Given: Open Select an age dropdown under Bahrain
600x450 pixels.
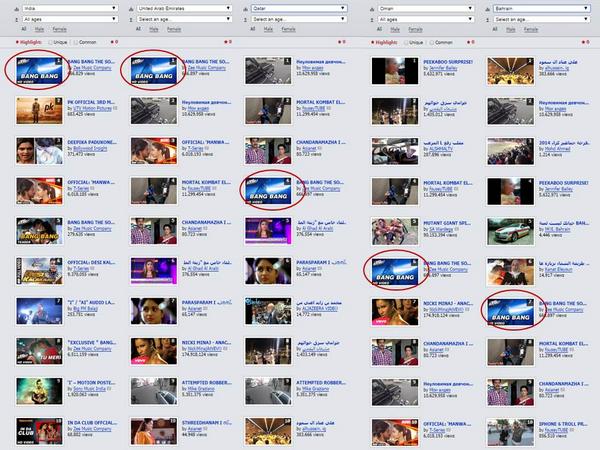Looking at the screenshot, I should [541, 19].
